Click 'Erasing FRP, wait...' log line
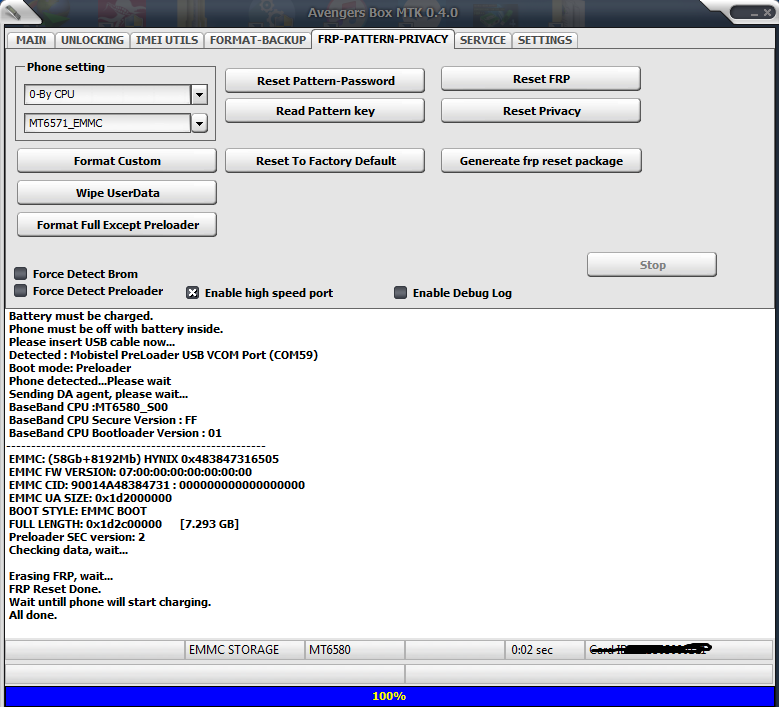The height and width of the screenshot is (707, 779). pos(61,576)
